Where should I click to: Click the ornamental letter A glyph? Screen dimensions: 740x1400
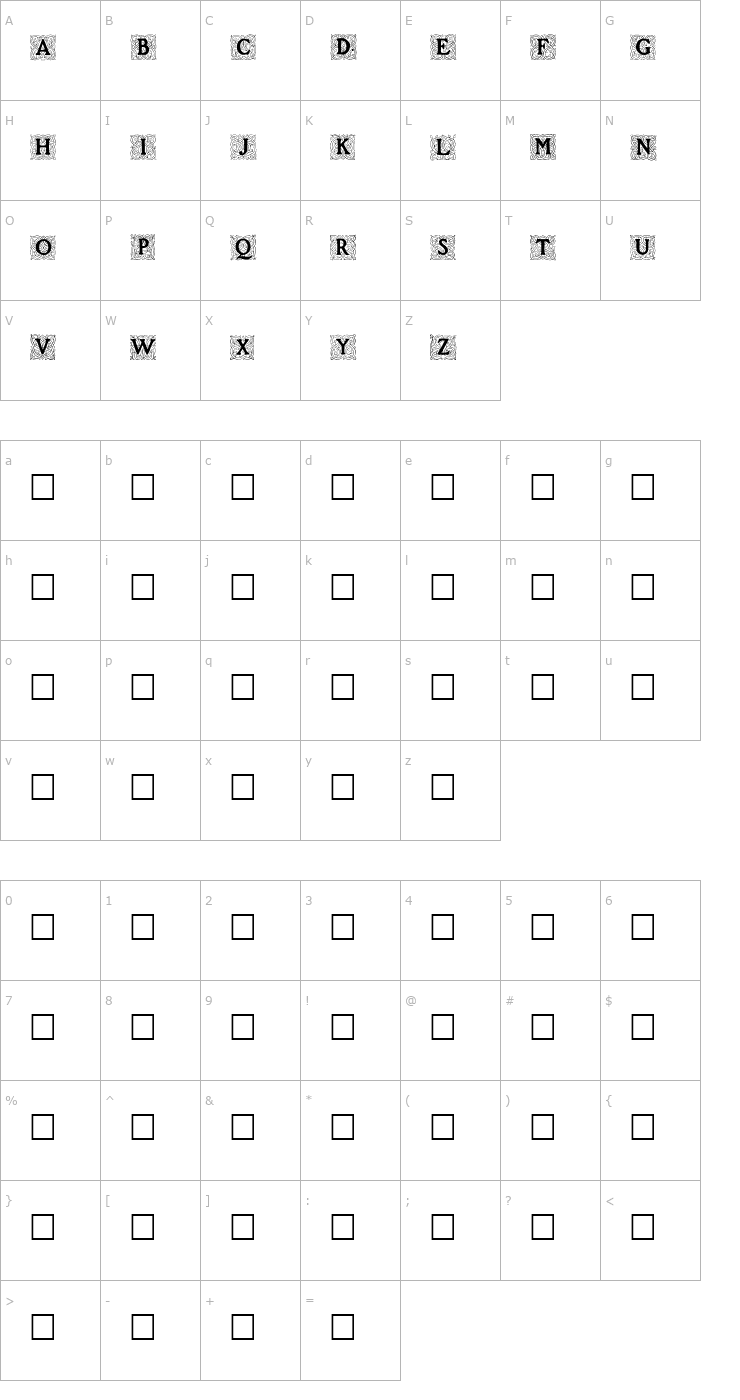(x=43, y=47)
